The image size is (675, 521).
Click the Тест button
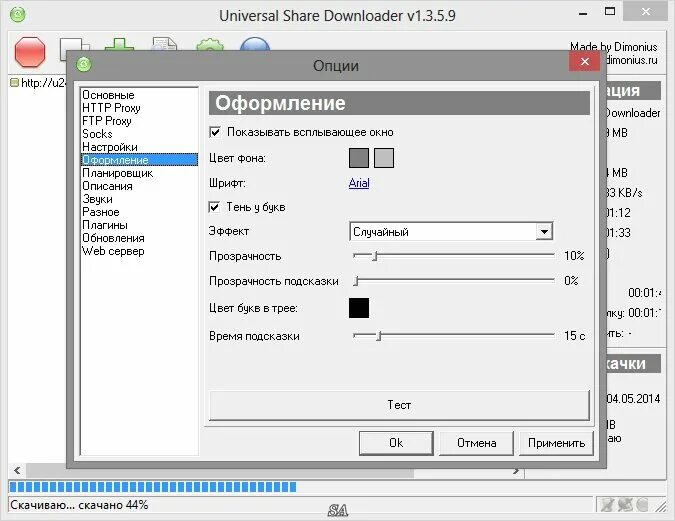[399, 405]
